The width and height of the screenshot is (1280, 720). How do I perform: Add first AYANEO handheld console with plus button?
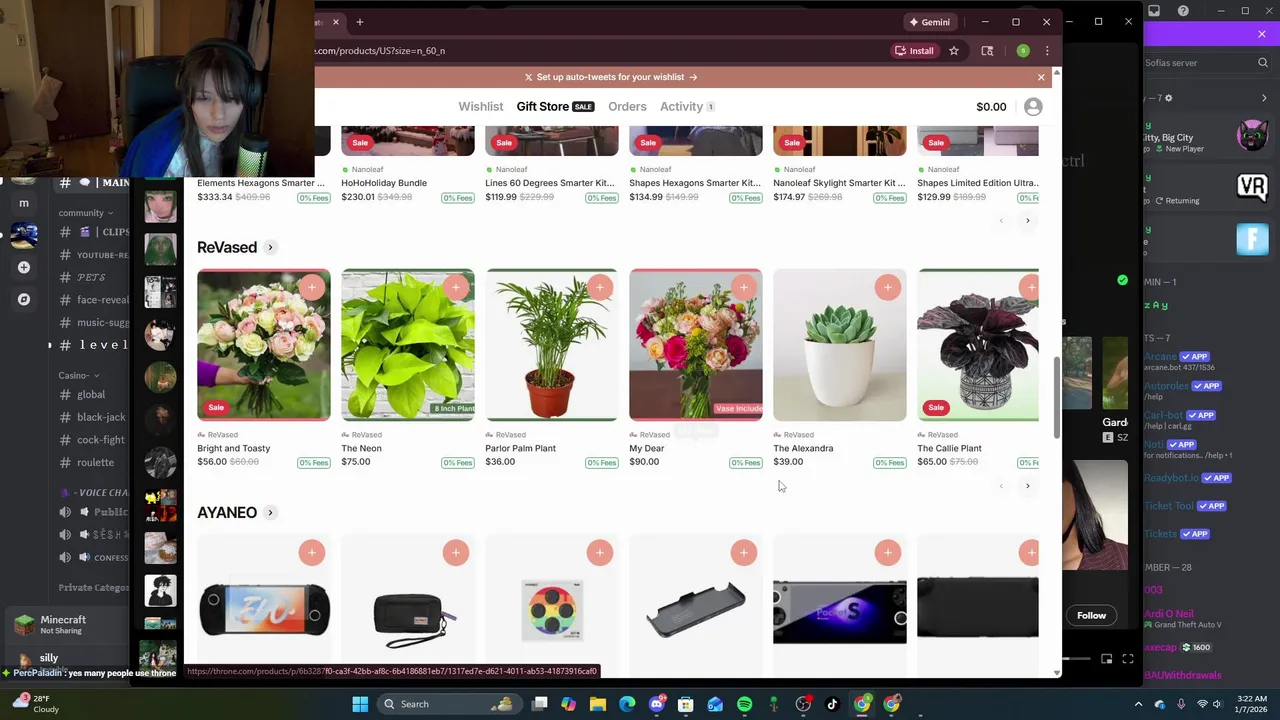coord(312,553)
